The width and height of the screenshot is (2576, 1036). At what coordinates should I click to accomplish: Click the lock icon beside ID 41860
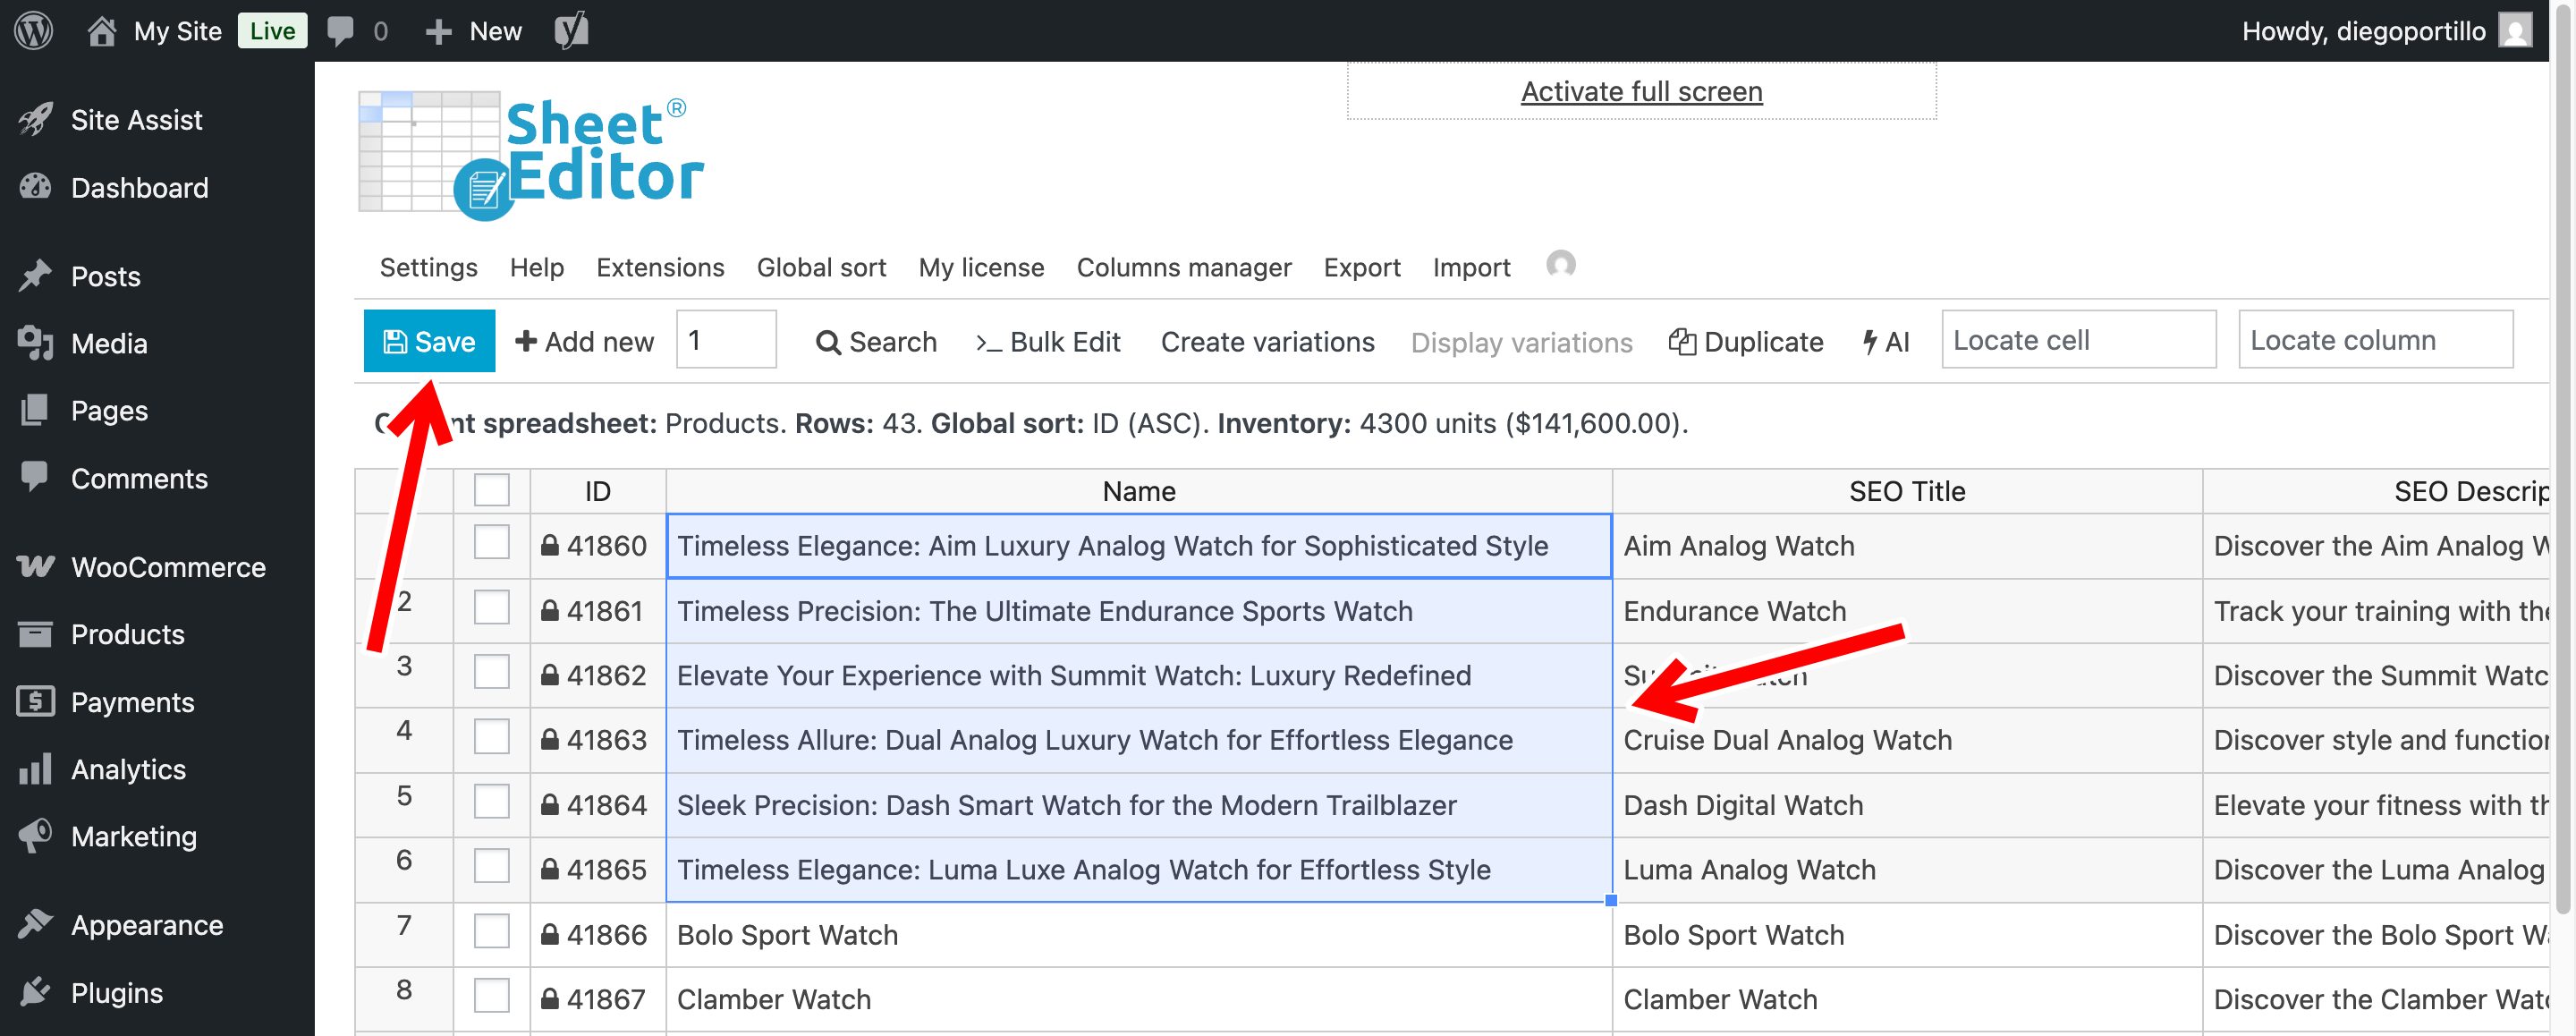coord(550,545)
